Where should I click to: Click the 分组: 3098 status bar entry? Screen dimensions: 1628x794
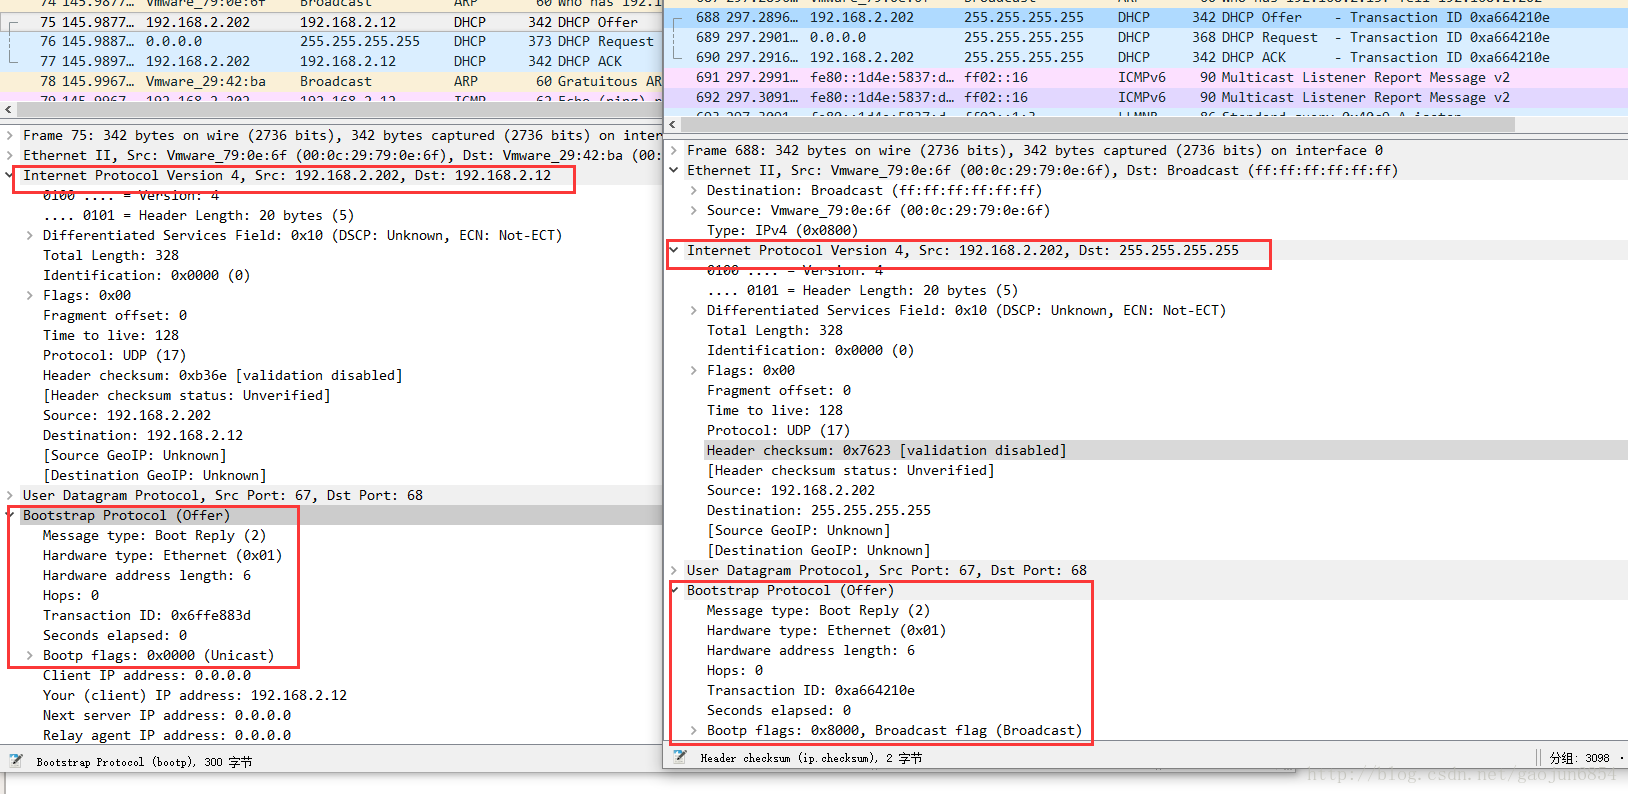click(1579, 758)
